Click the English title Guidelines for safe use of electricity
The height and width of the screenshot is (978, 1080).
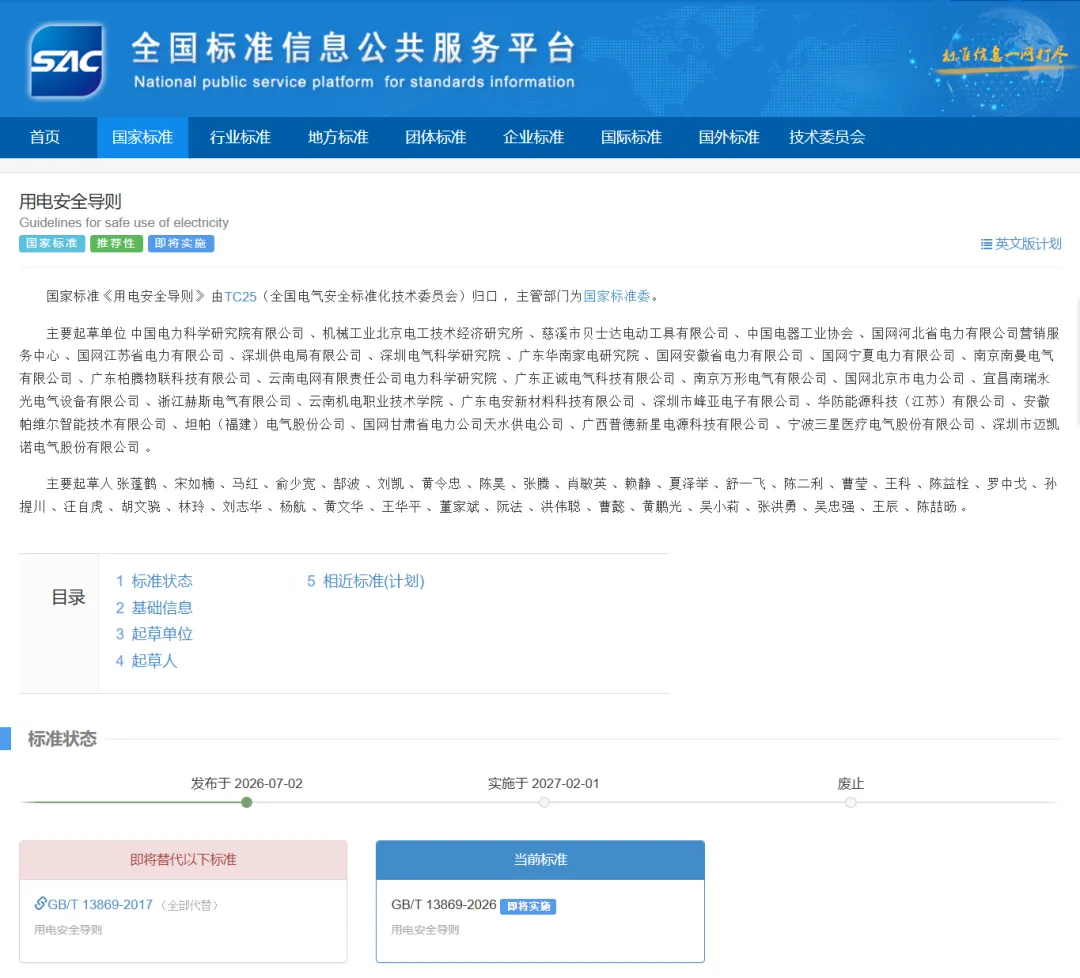(x=124, y=222)
